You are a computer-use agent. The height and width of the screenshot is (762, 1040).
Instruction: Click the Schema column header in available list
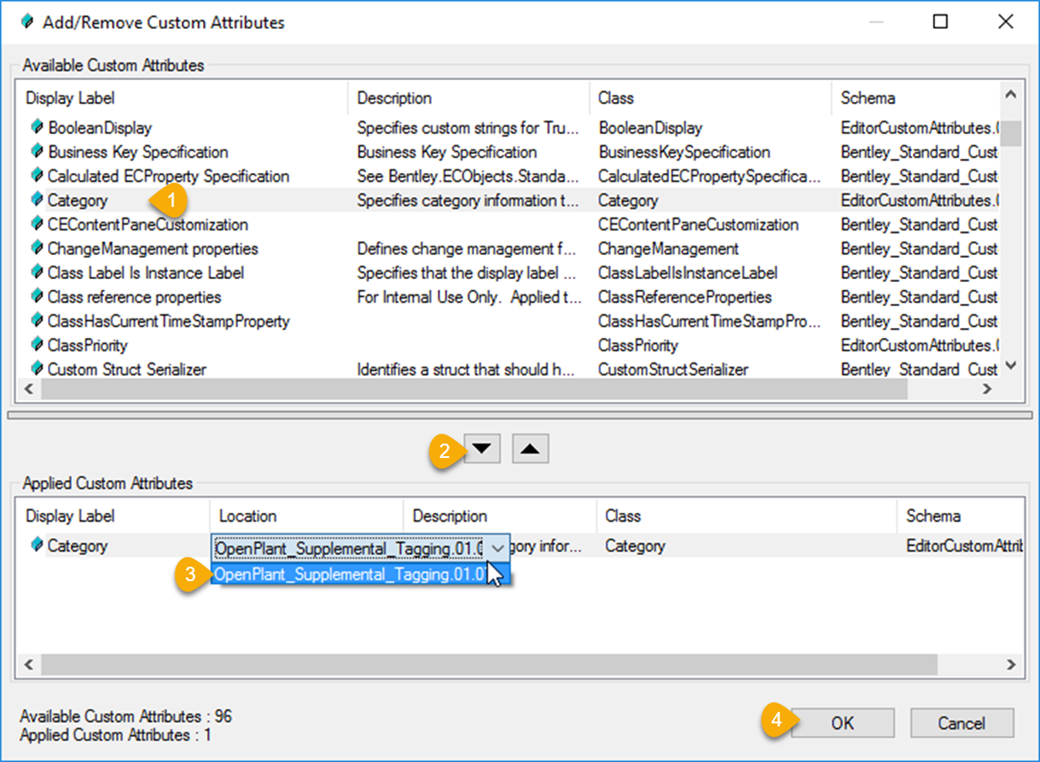[x=868, y=98]
